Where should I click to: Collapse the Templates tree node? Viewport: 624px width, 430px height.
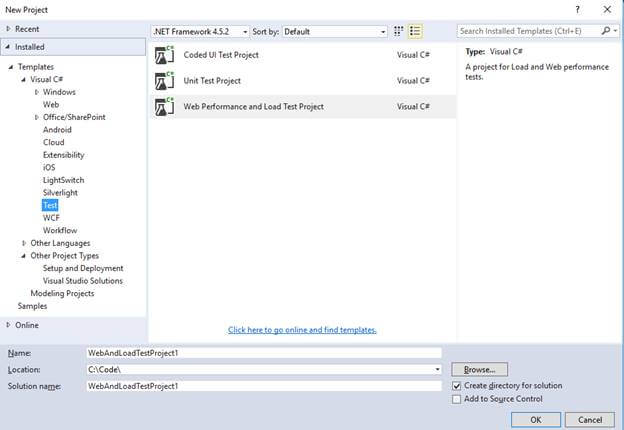pyautogui.click(x=11, y=67)
